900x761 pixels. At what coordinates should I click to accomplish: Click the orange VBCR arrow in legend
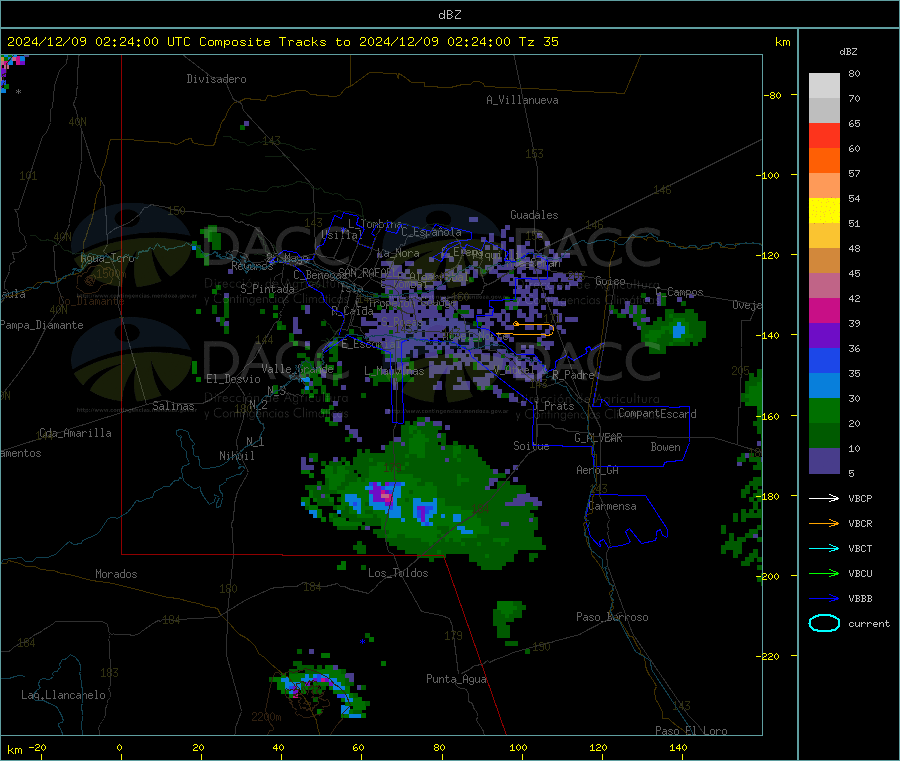click(x=824, y=523)
